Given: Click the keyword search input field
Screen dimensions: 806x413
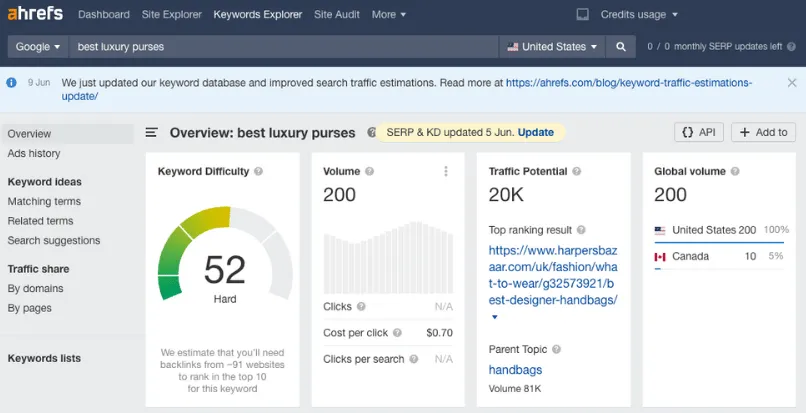Looking at the screenshot, I should pos(284,47).
